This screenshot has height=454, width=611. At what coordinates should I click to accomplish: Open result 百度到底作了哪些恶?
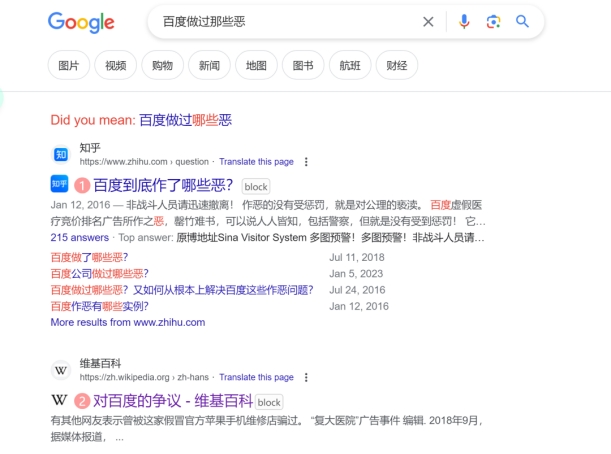(163, 185)
